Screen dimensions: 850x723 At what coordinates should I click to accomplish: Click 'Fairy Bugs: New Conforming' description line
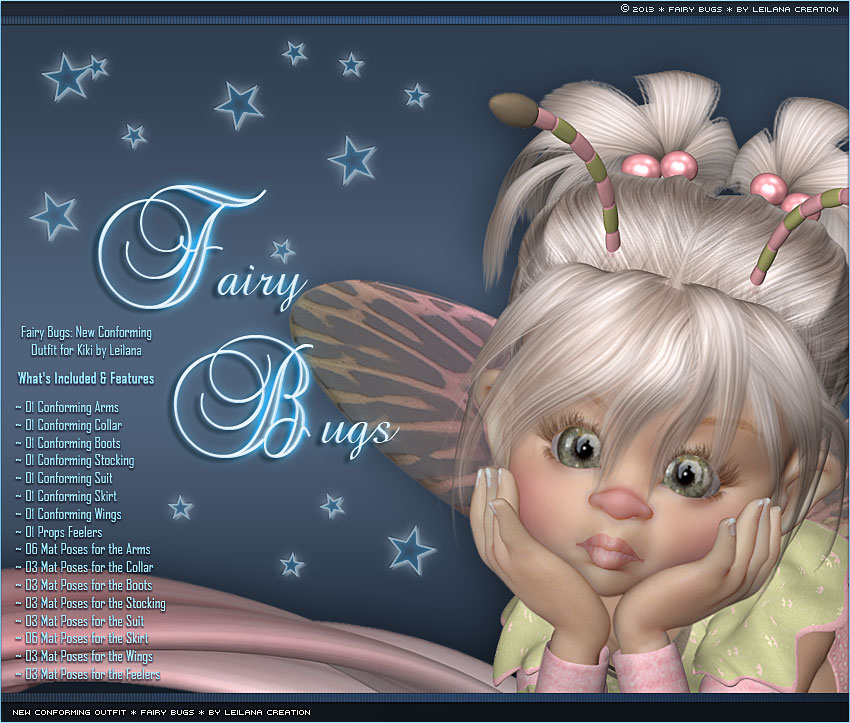[x=86, y=332]
